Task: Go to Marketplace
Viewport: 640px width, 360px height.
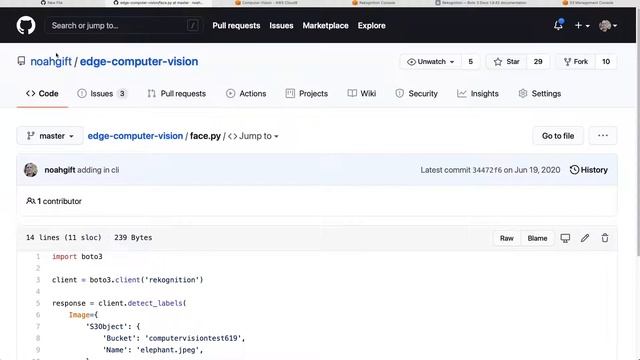Action: pyautogui.click(x=325, y=25)
